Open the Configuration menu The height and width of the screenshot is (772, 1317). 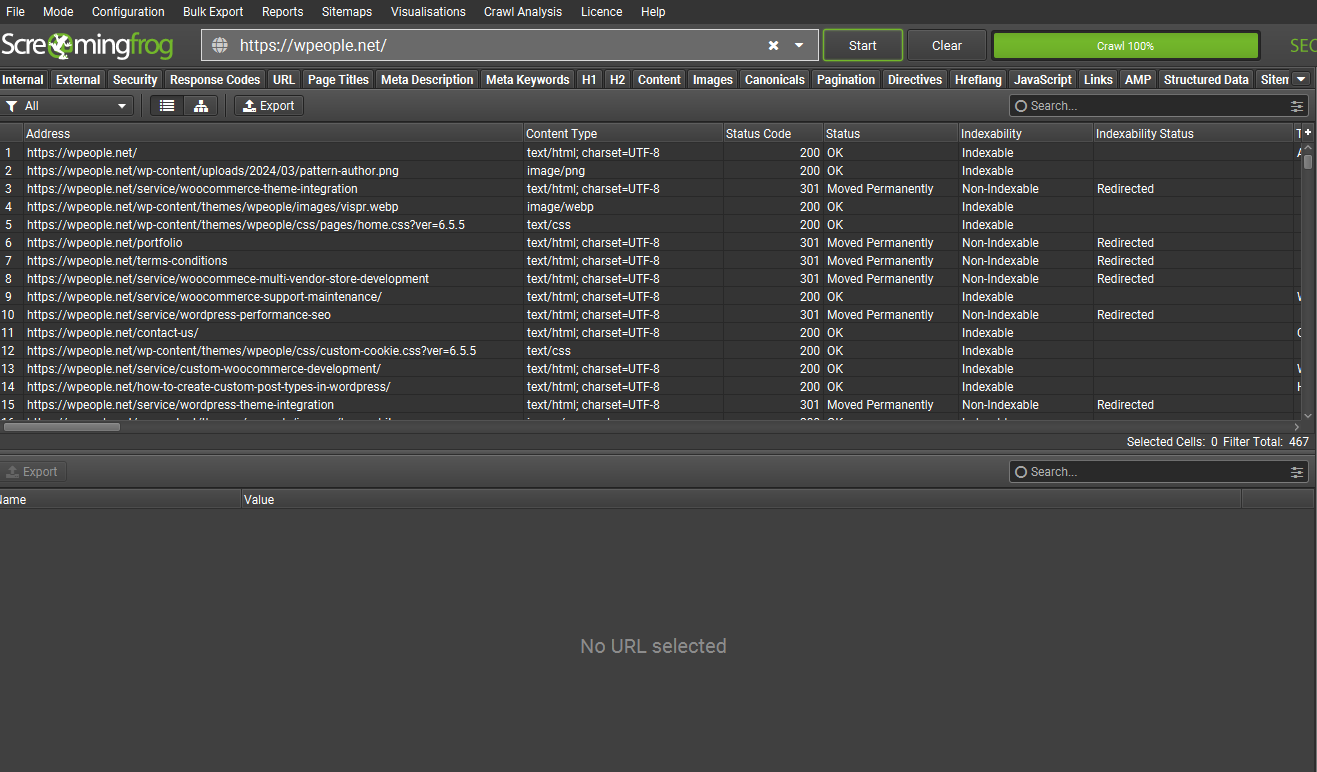[128, 12]
